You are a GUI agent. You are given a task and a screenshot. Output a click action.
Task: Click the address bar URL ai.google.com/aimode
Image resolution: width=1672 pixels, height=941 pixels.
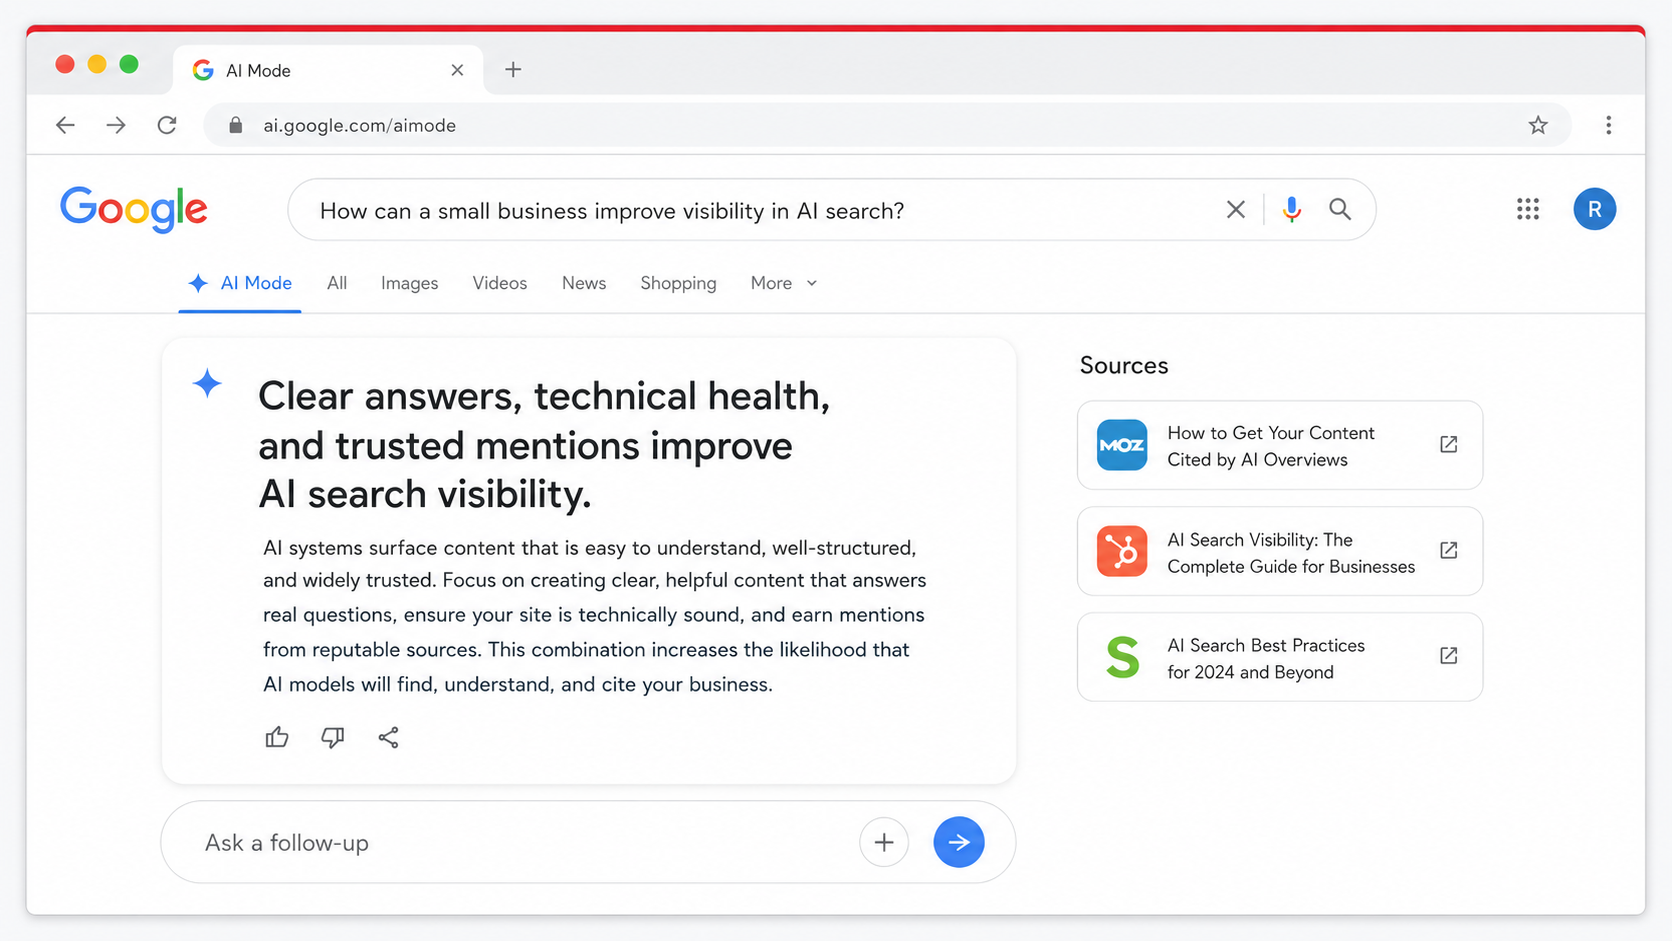point(359,125)
